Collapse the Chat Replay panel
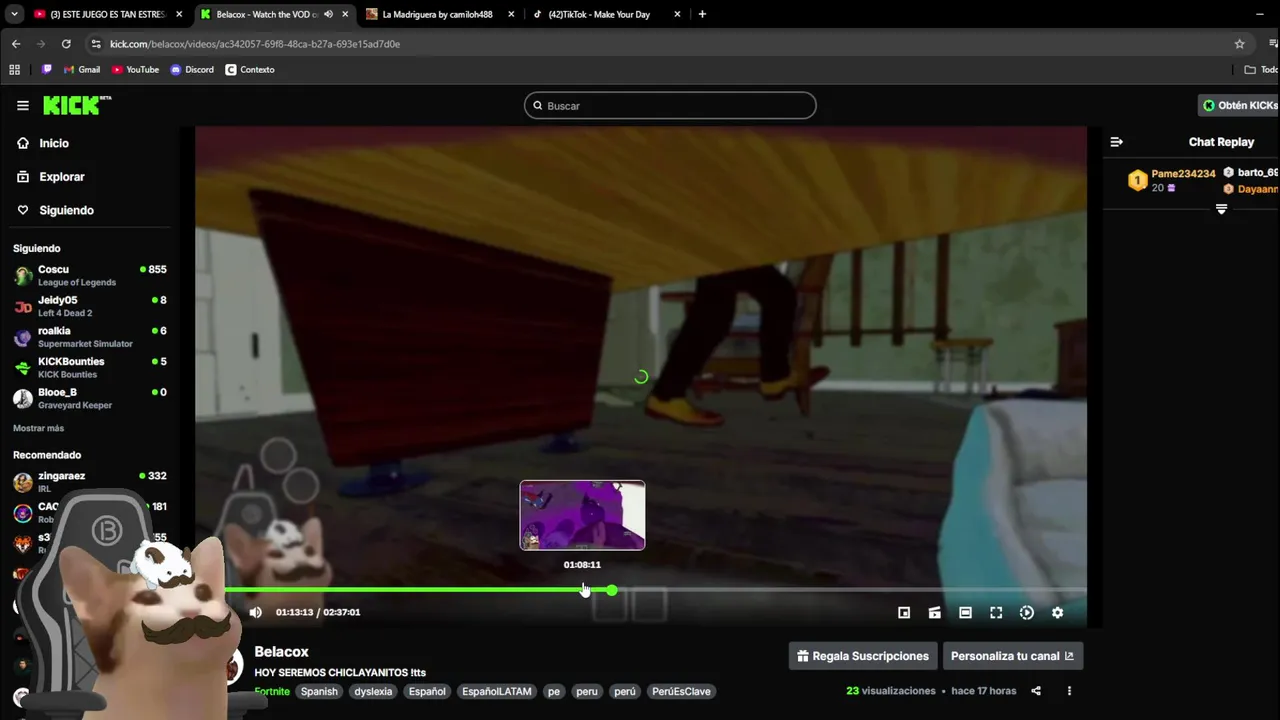 [1117, 142]
